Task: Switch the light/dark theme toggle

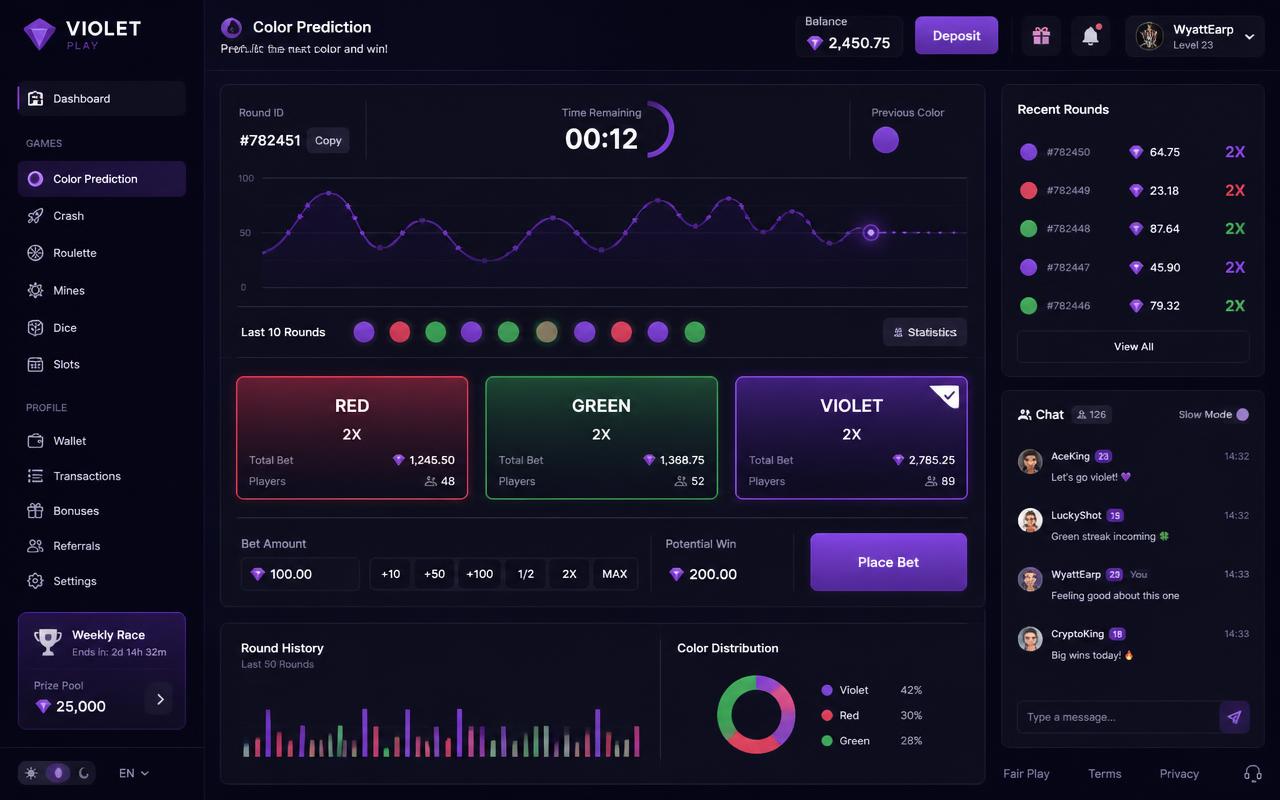Action: point(59,773)
